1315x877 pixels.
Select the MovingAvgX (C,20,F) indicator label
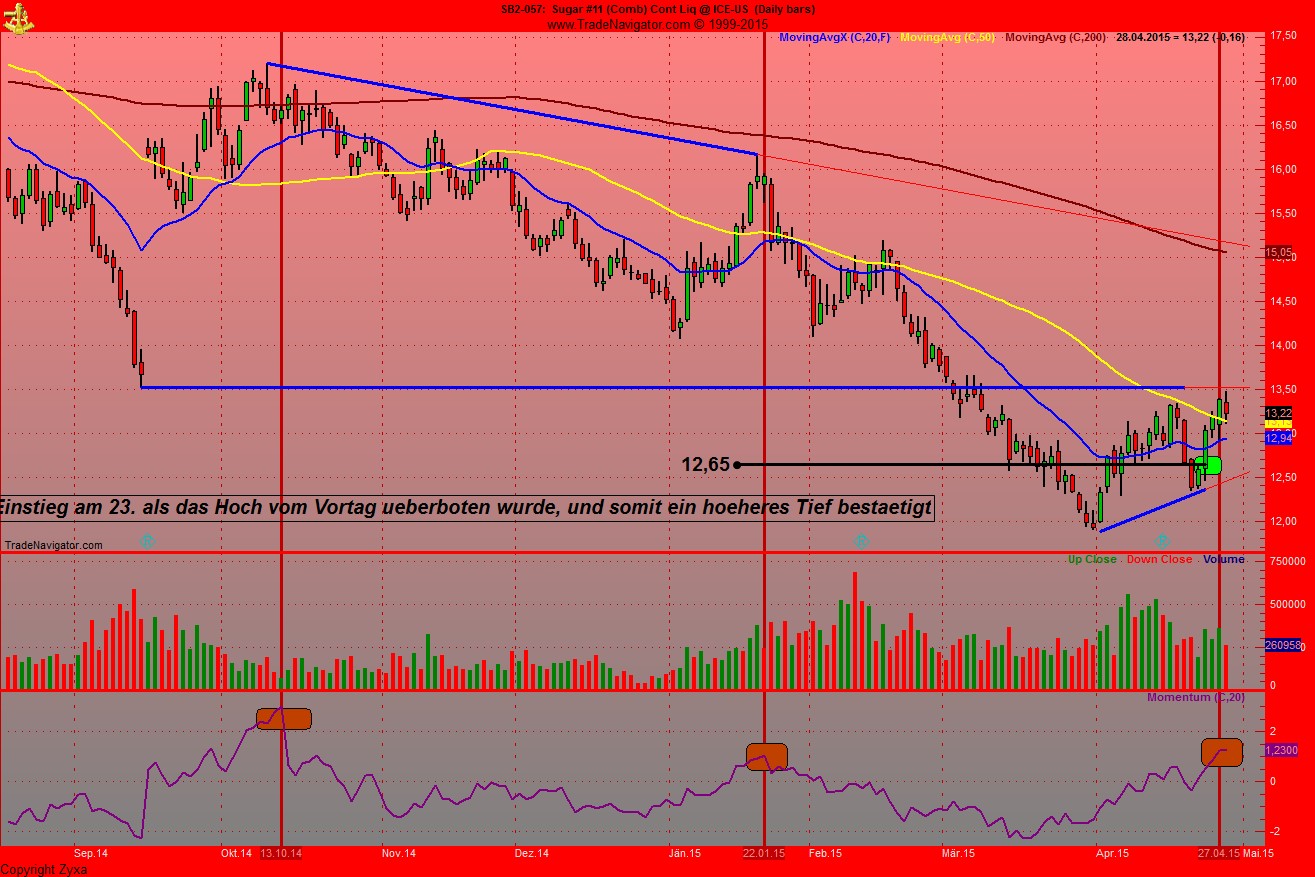834,37
